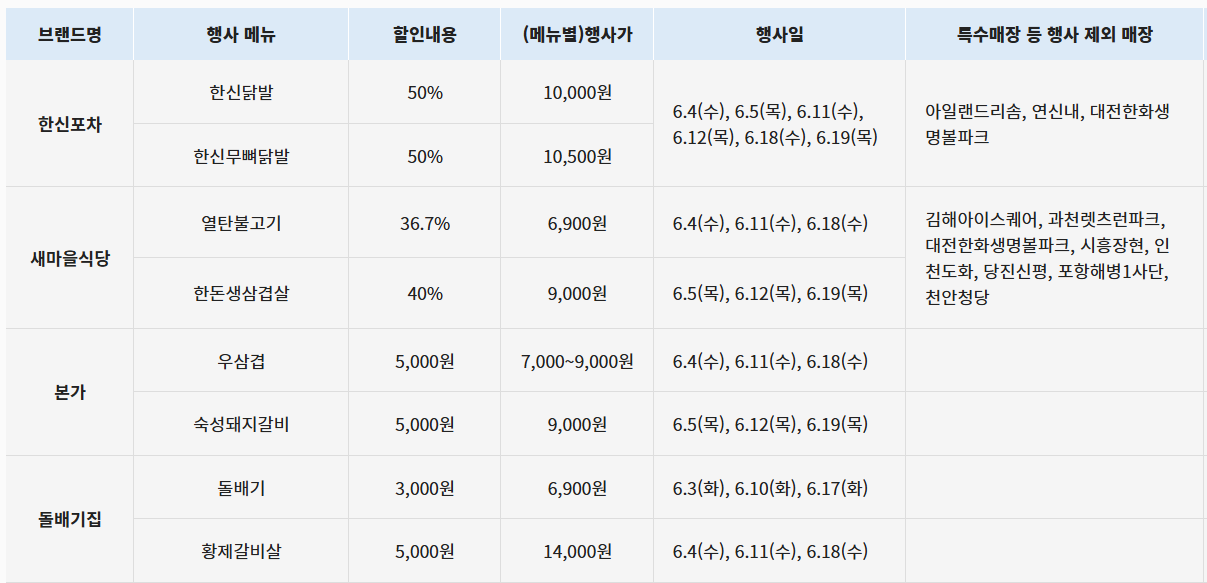Select 5,000원 discount in 우삼겹 row
Image resolution: width=1207 pixels, height=583 pixels.
425,361
